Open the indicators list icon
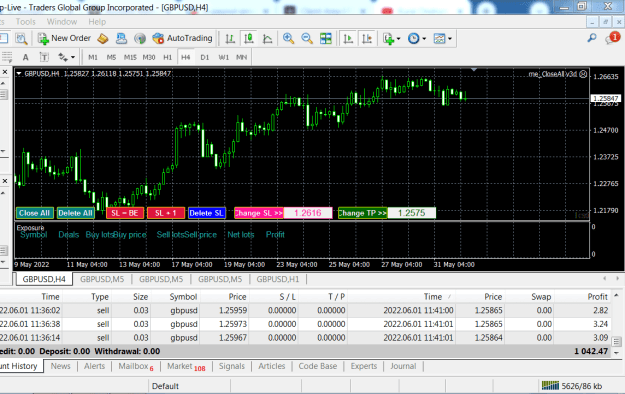 click(388, 38)
